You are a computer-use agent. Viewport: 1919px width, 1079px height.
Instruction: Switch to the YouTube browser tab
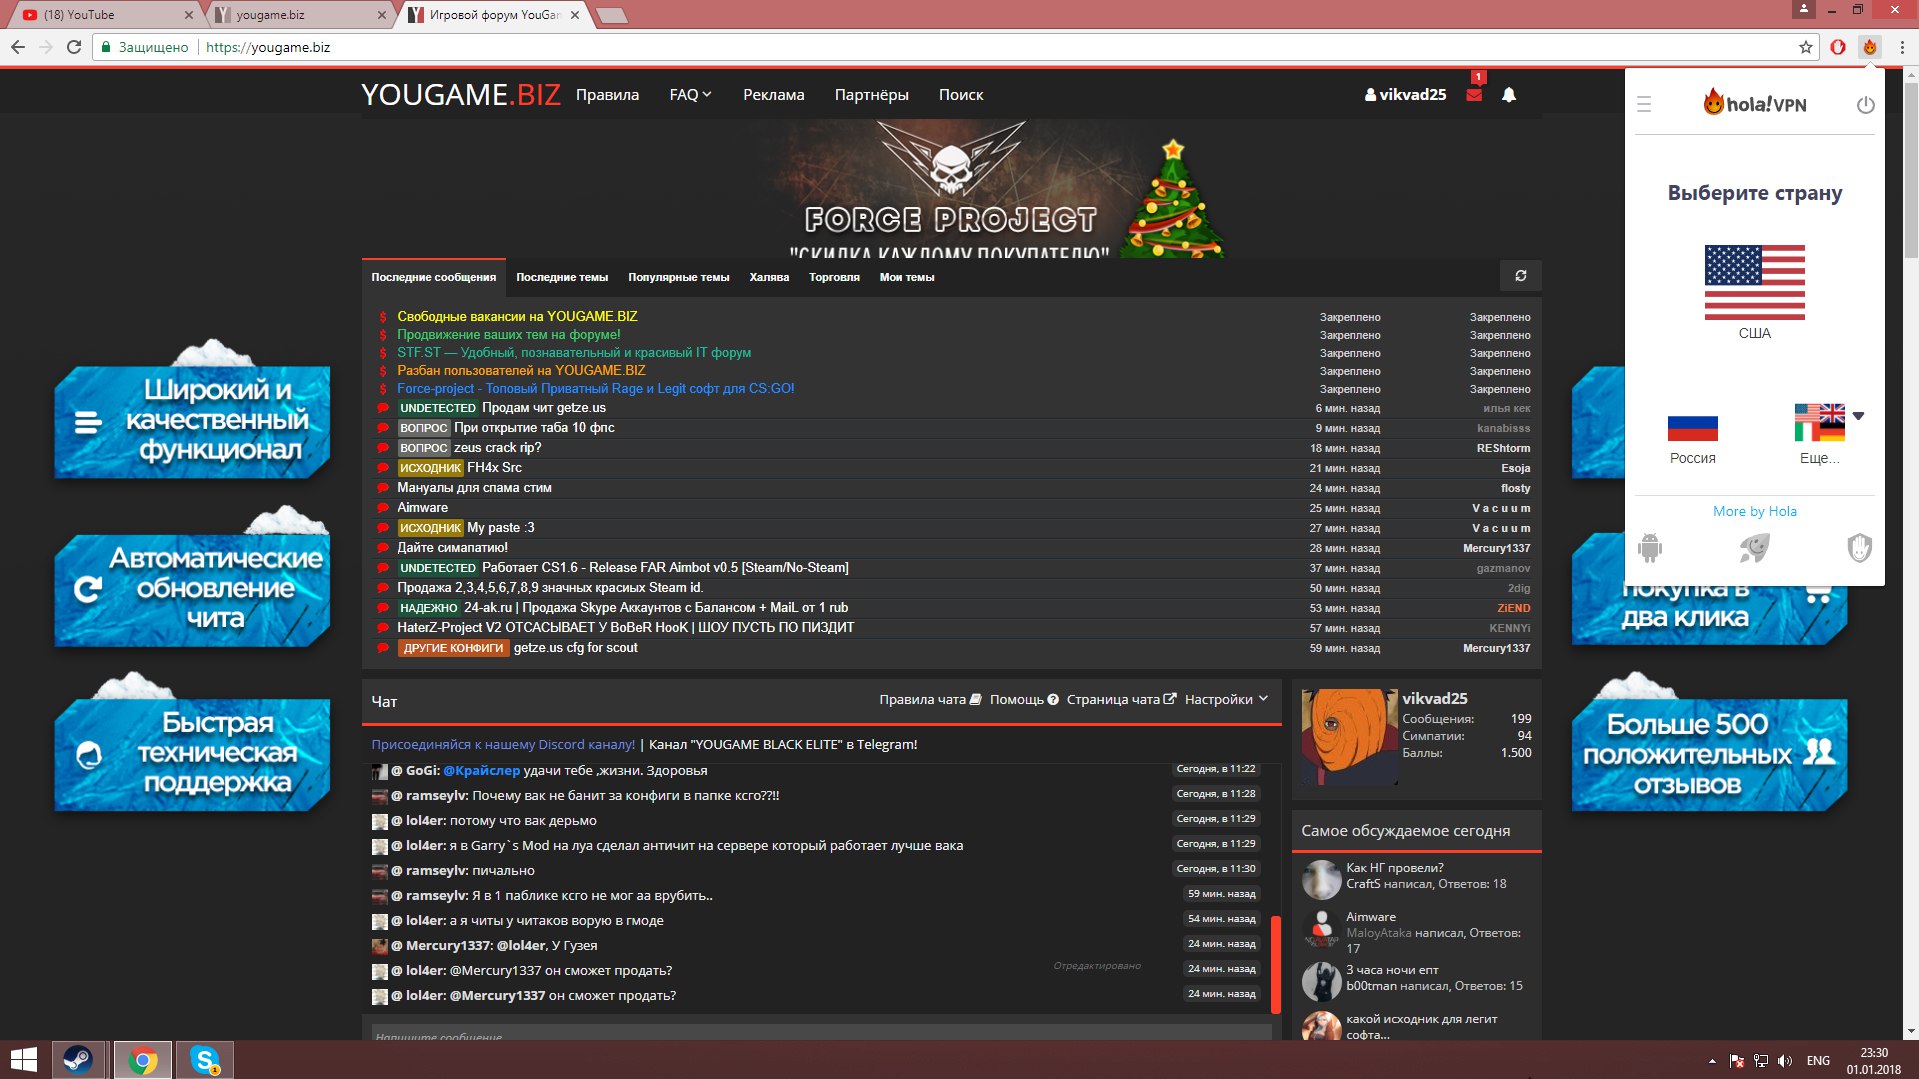tap(105, 15)
